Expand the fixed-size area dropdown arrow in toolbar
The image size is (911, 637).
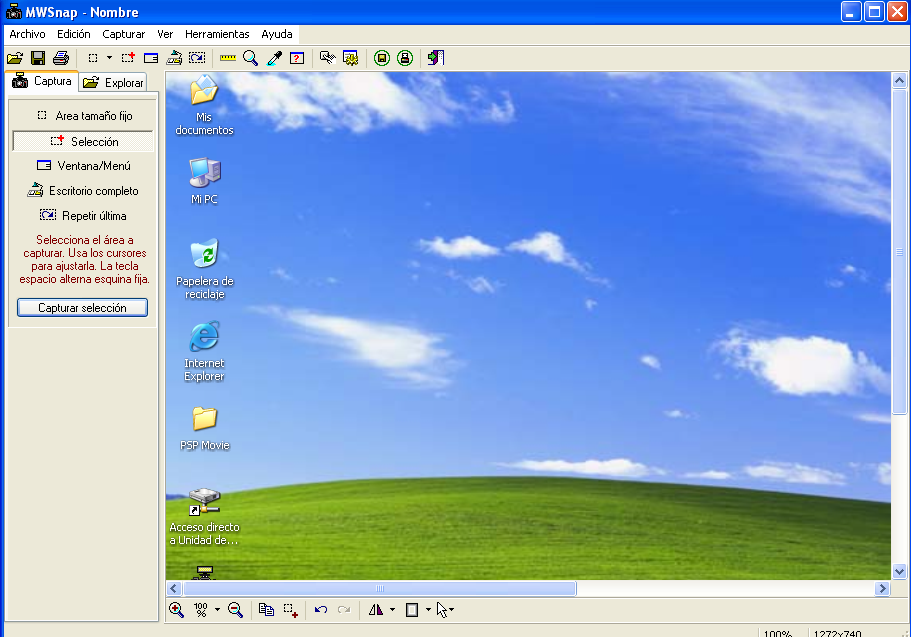point(109,58)
